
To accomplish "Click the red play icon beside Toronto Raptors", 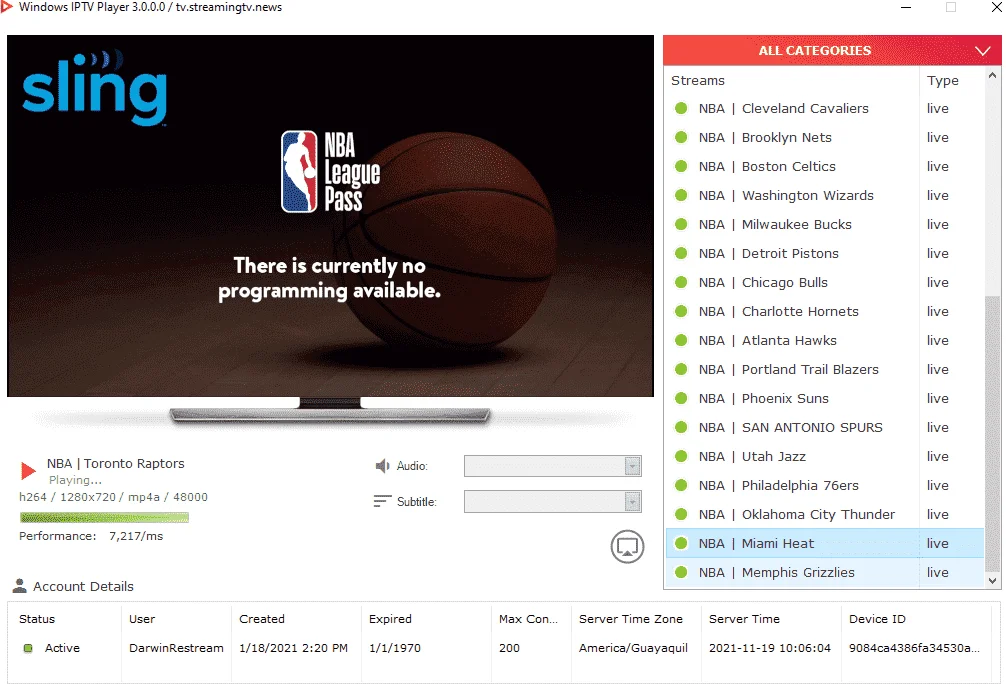I will click(28, 471).
